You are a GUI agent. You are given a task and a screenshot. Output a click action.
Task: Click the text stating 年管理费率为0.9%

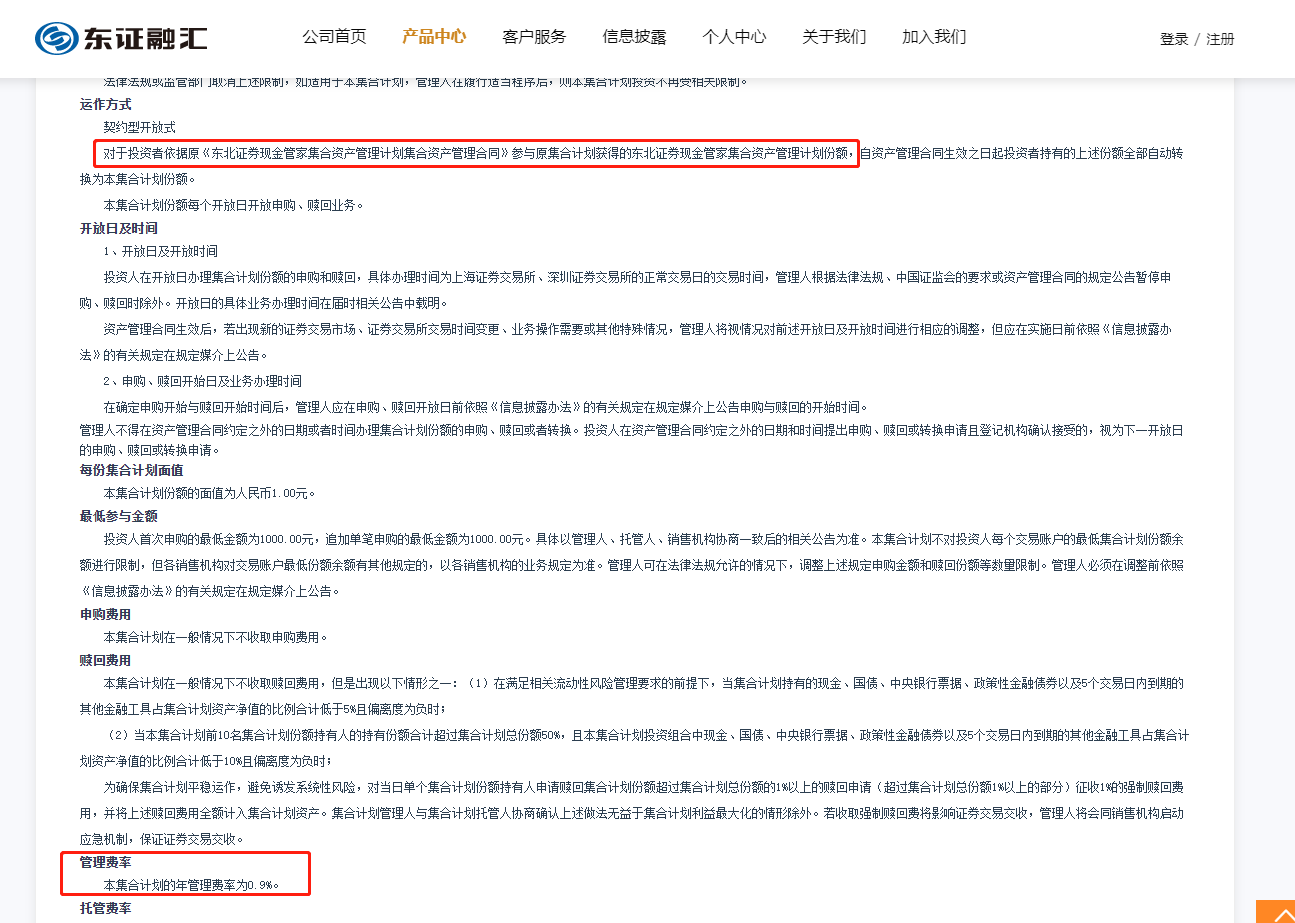pos(191,885)
